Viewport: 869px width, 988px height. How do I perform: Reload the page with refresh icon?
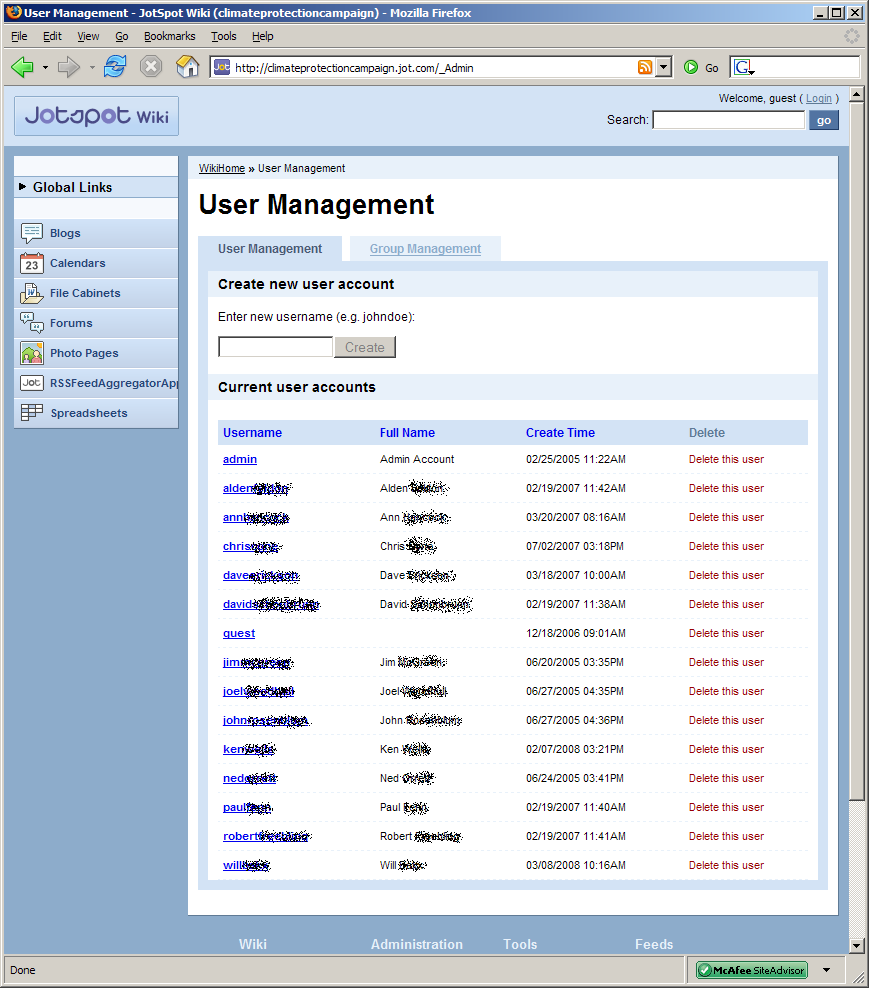(x=115, y=66)
